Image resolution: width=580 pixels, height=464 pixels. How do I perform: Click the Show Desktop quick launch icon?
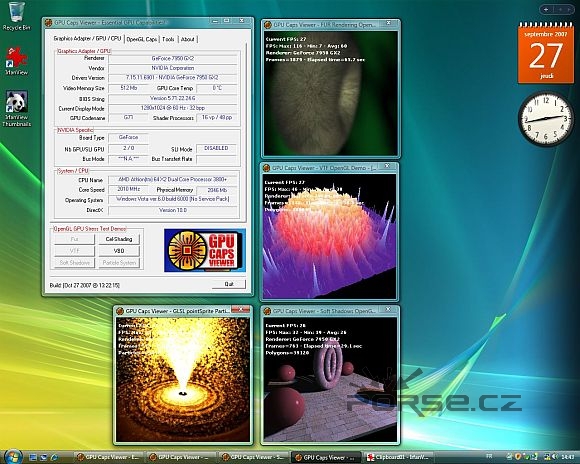(33, 457)
